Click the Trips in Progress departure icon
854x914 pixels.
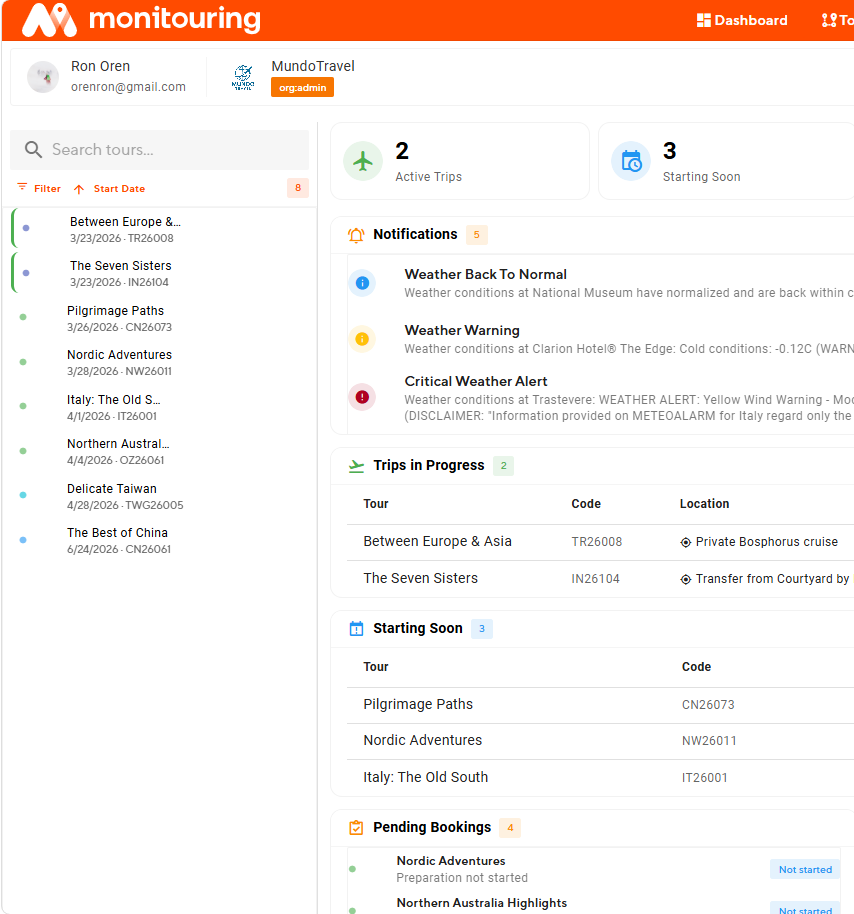coord(358,465)
